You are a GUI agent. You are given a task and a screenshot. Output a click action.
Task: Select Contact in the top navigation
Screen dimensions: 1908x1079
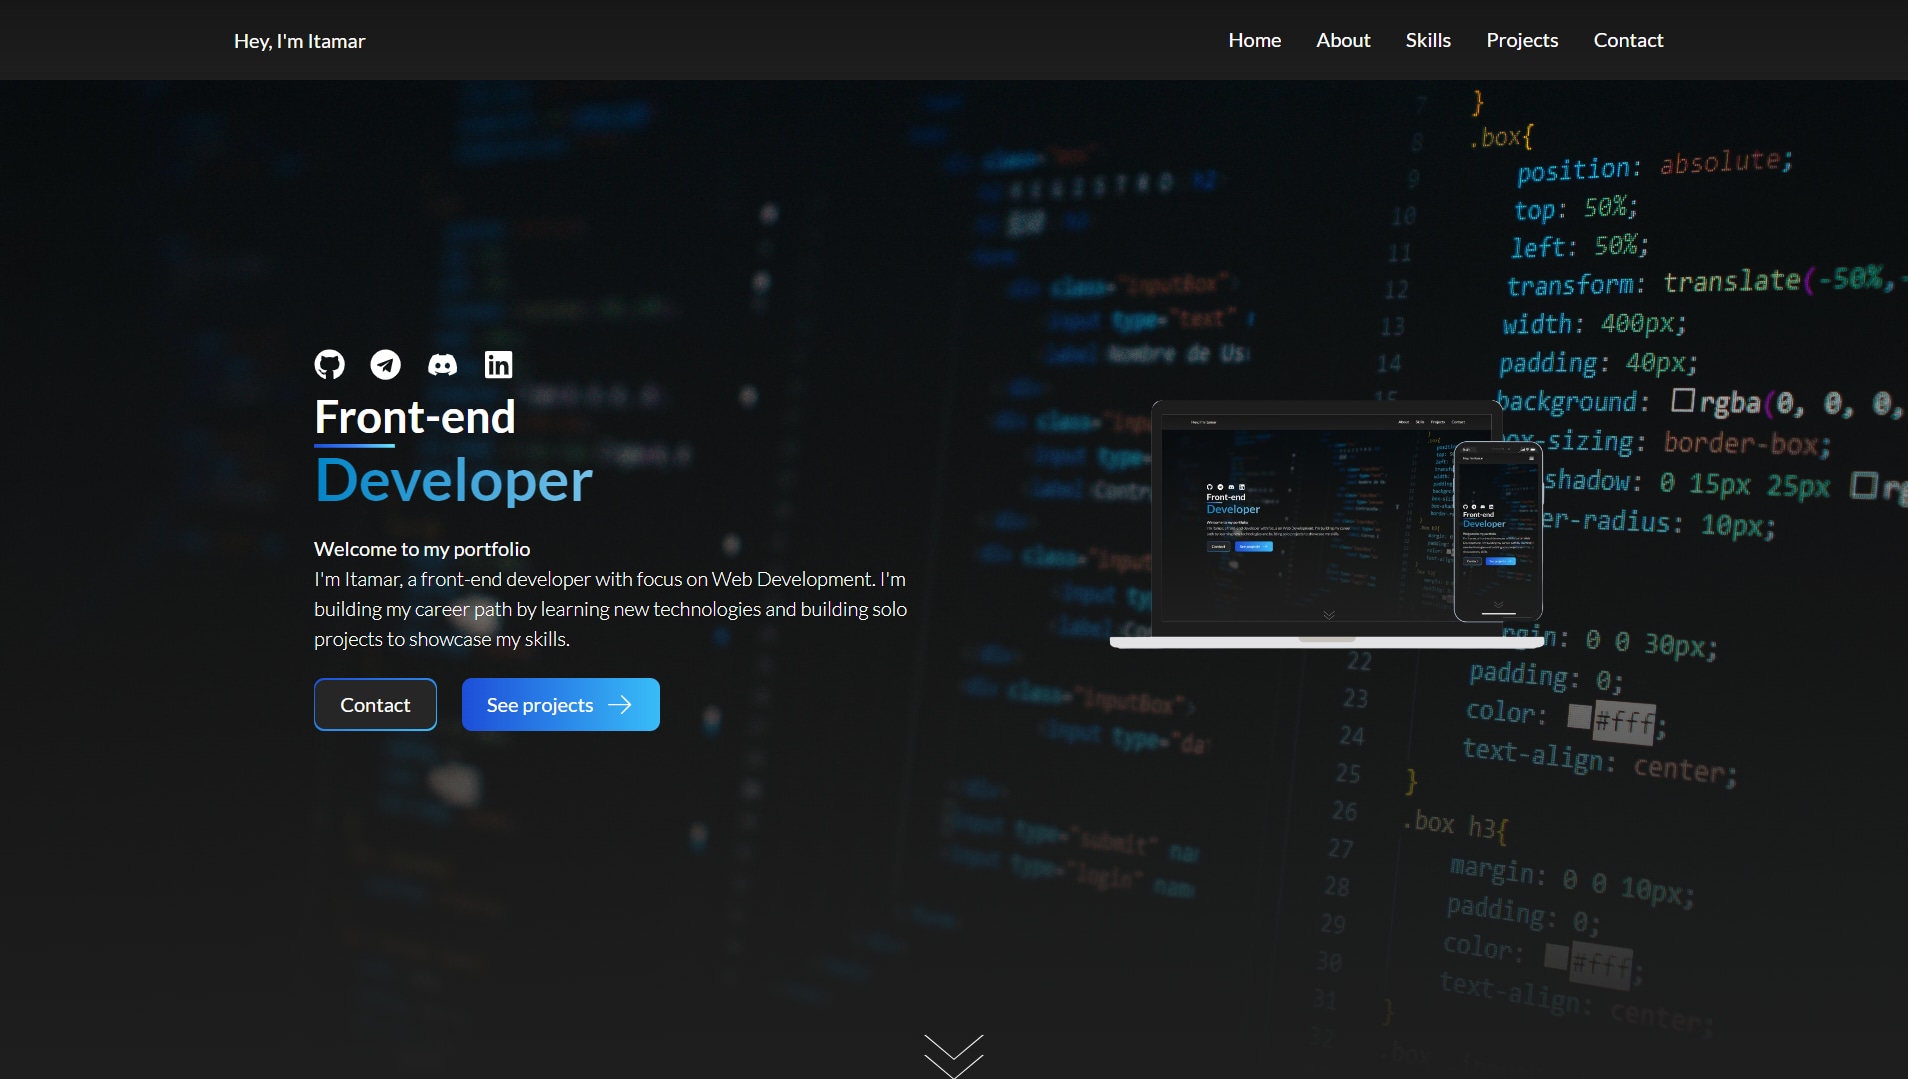click(x=1628, y=40)
